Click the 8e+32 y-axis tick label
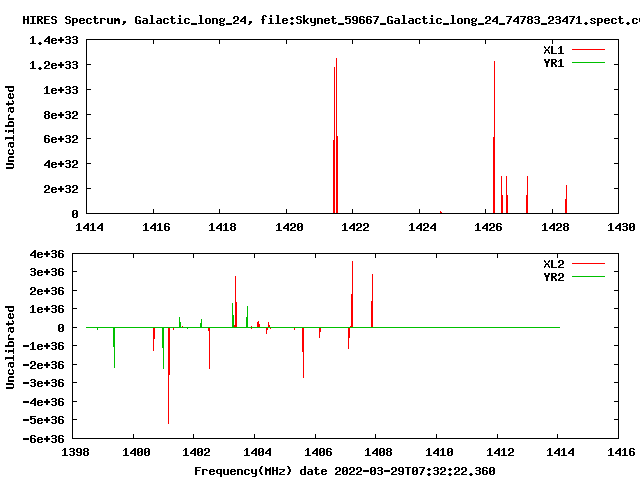640x480 pixels. [61, 115]
